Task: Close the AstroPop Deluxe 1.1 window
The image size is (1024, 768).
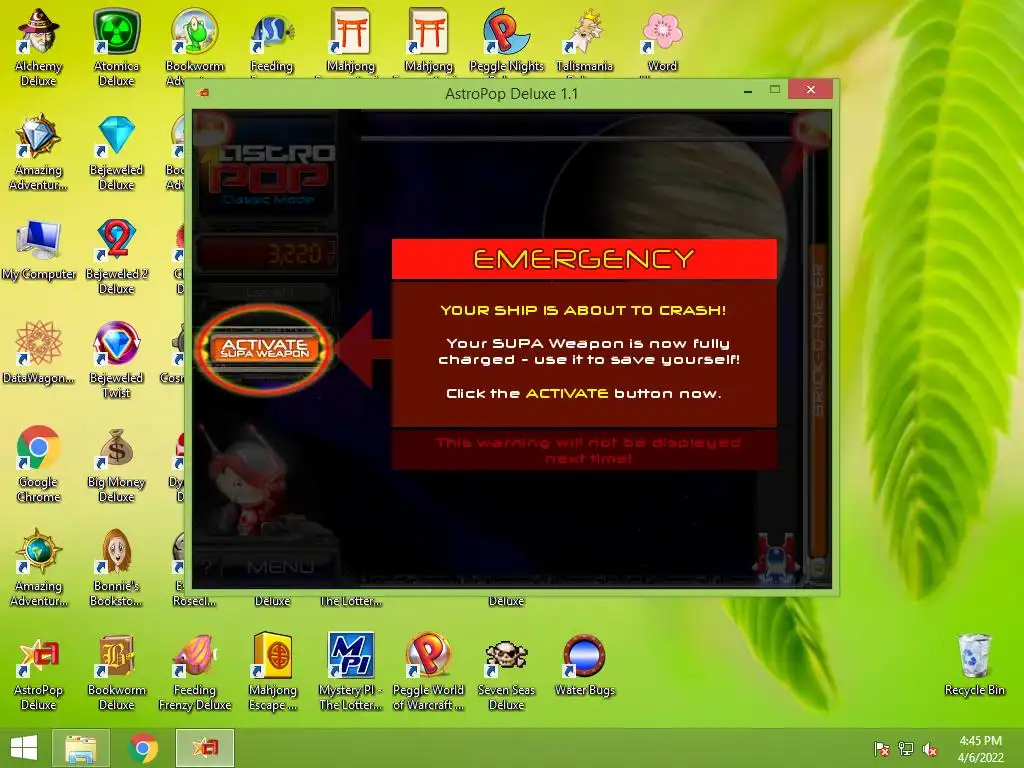Action: click(810, 89)
